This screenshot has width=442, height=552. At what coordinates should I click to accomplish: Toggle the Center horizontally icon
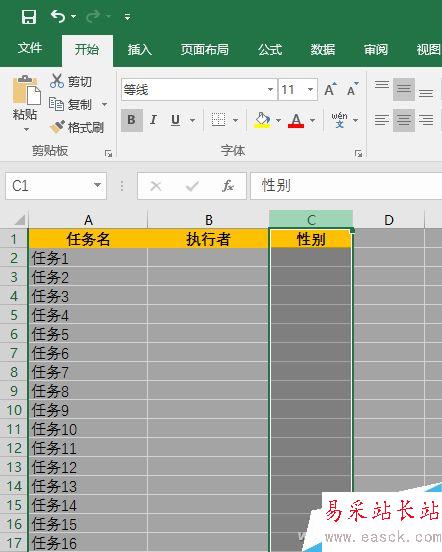[404, 120]
